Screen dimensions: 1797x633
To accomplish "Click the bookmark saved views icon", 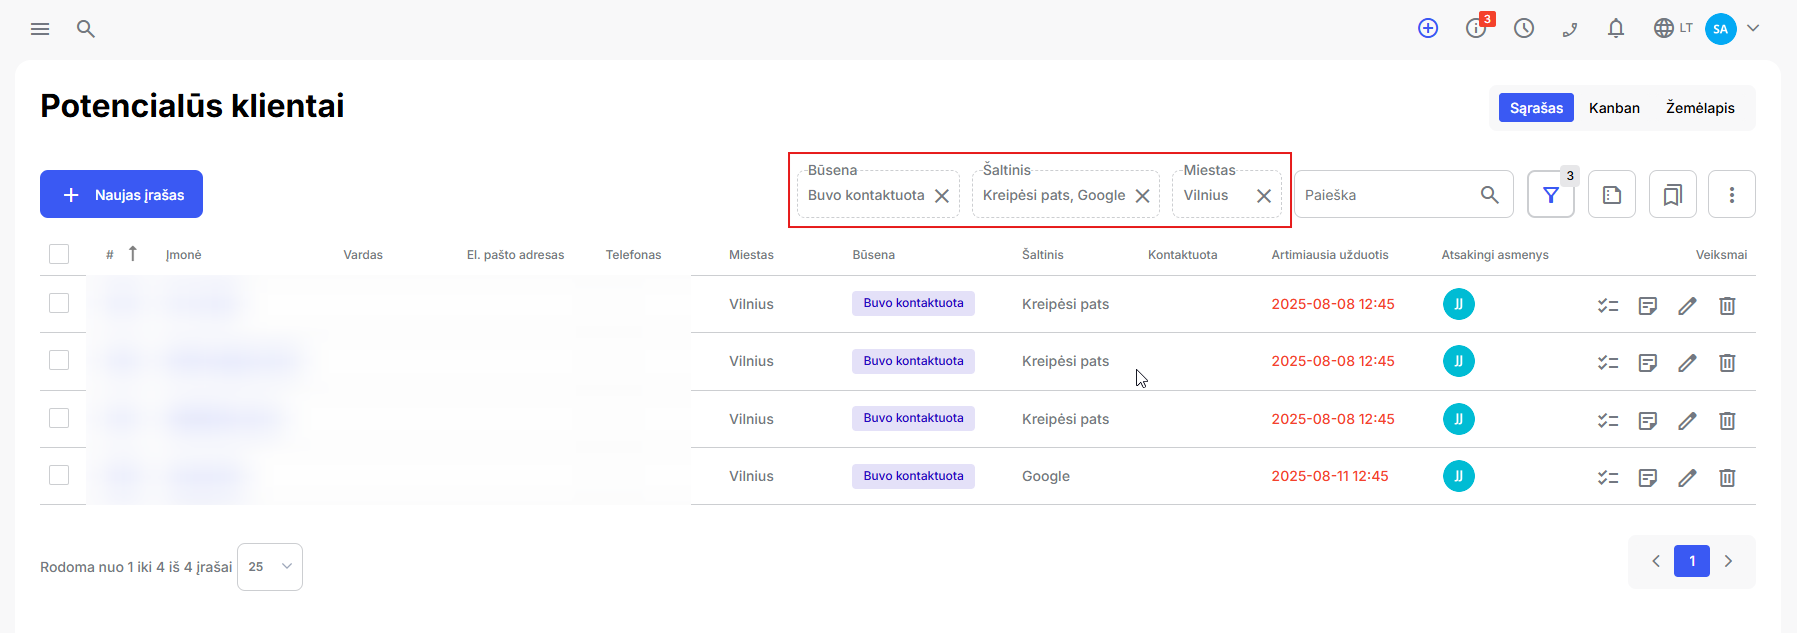I will [1672, 195].
